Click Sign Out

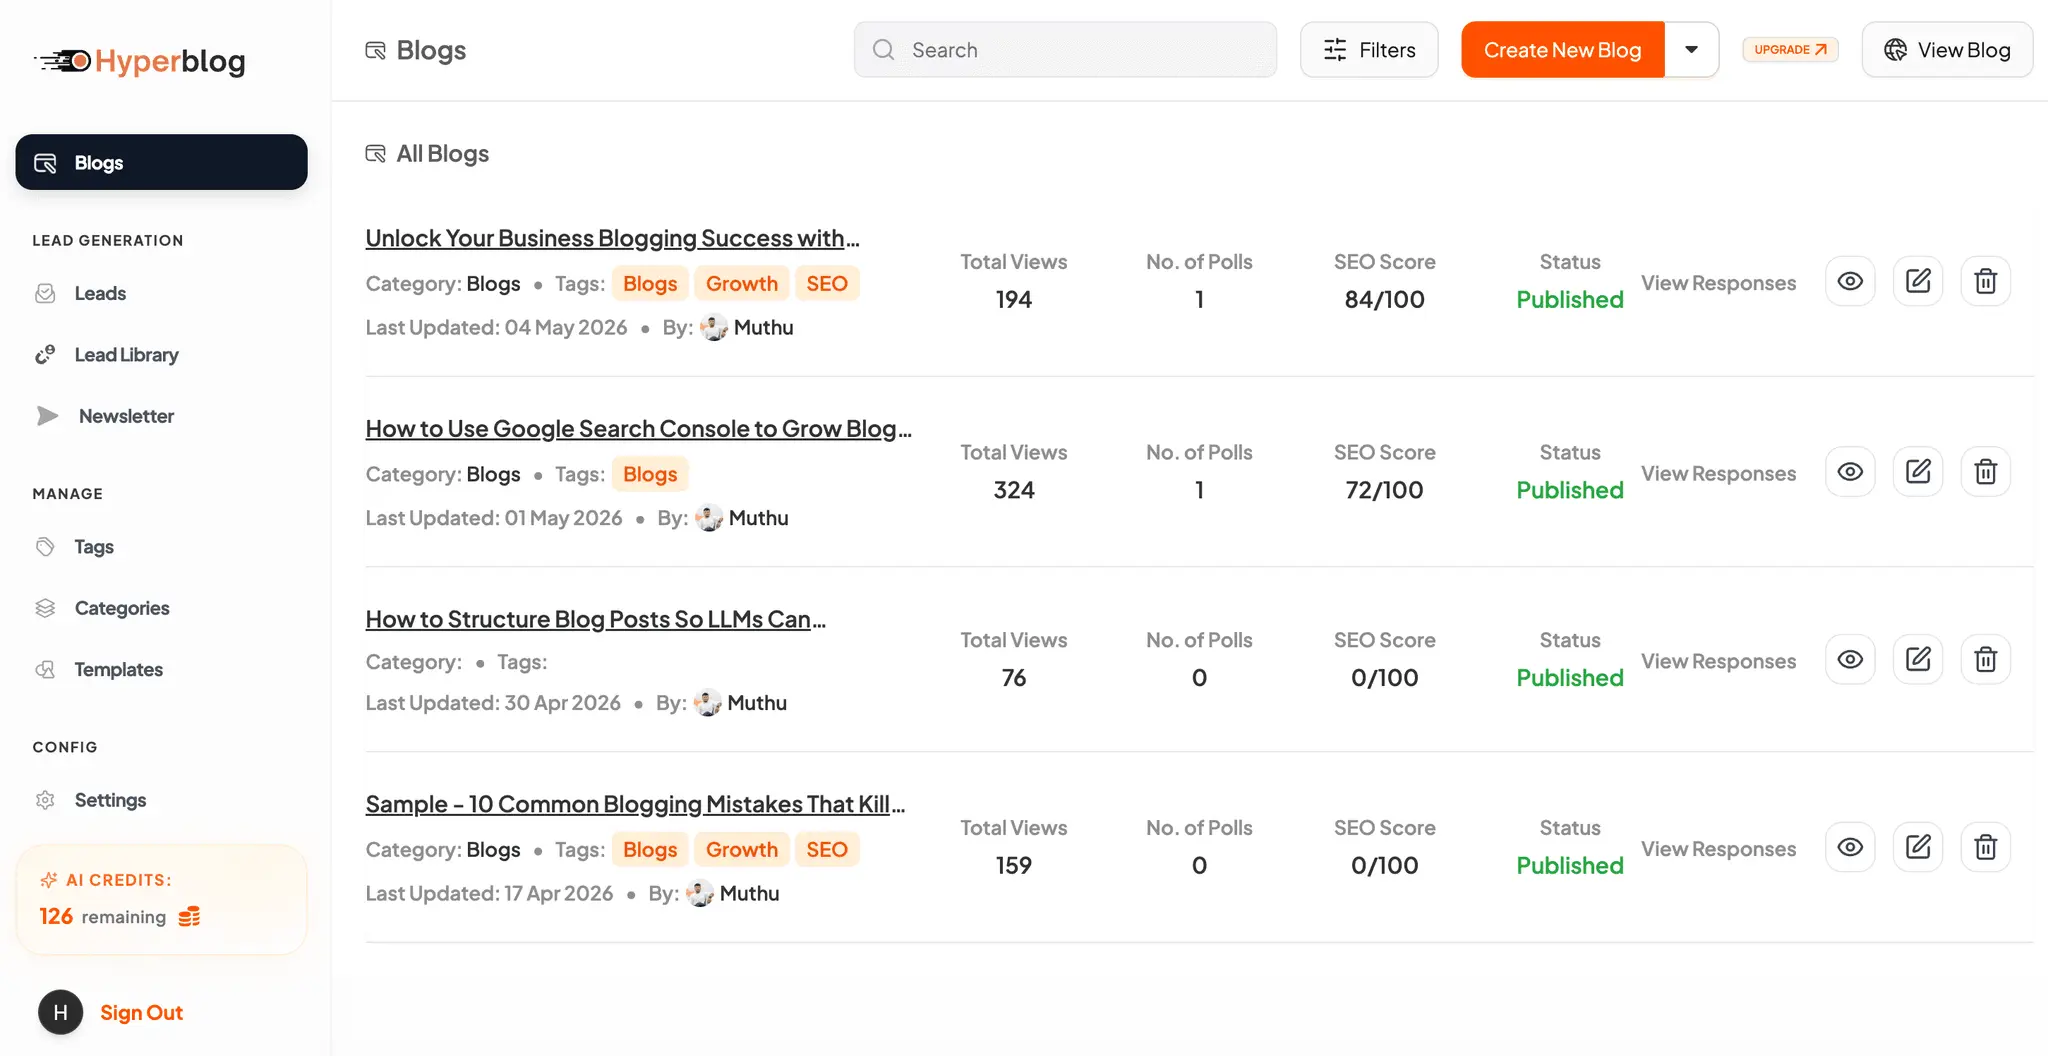pos(141,1013)
